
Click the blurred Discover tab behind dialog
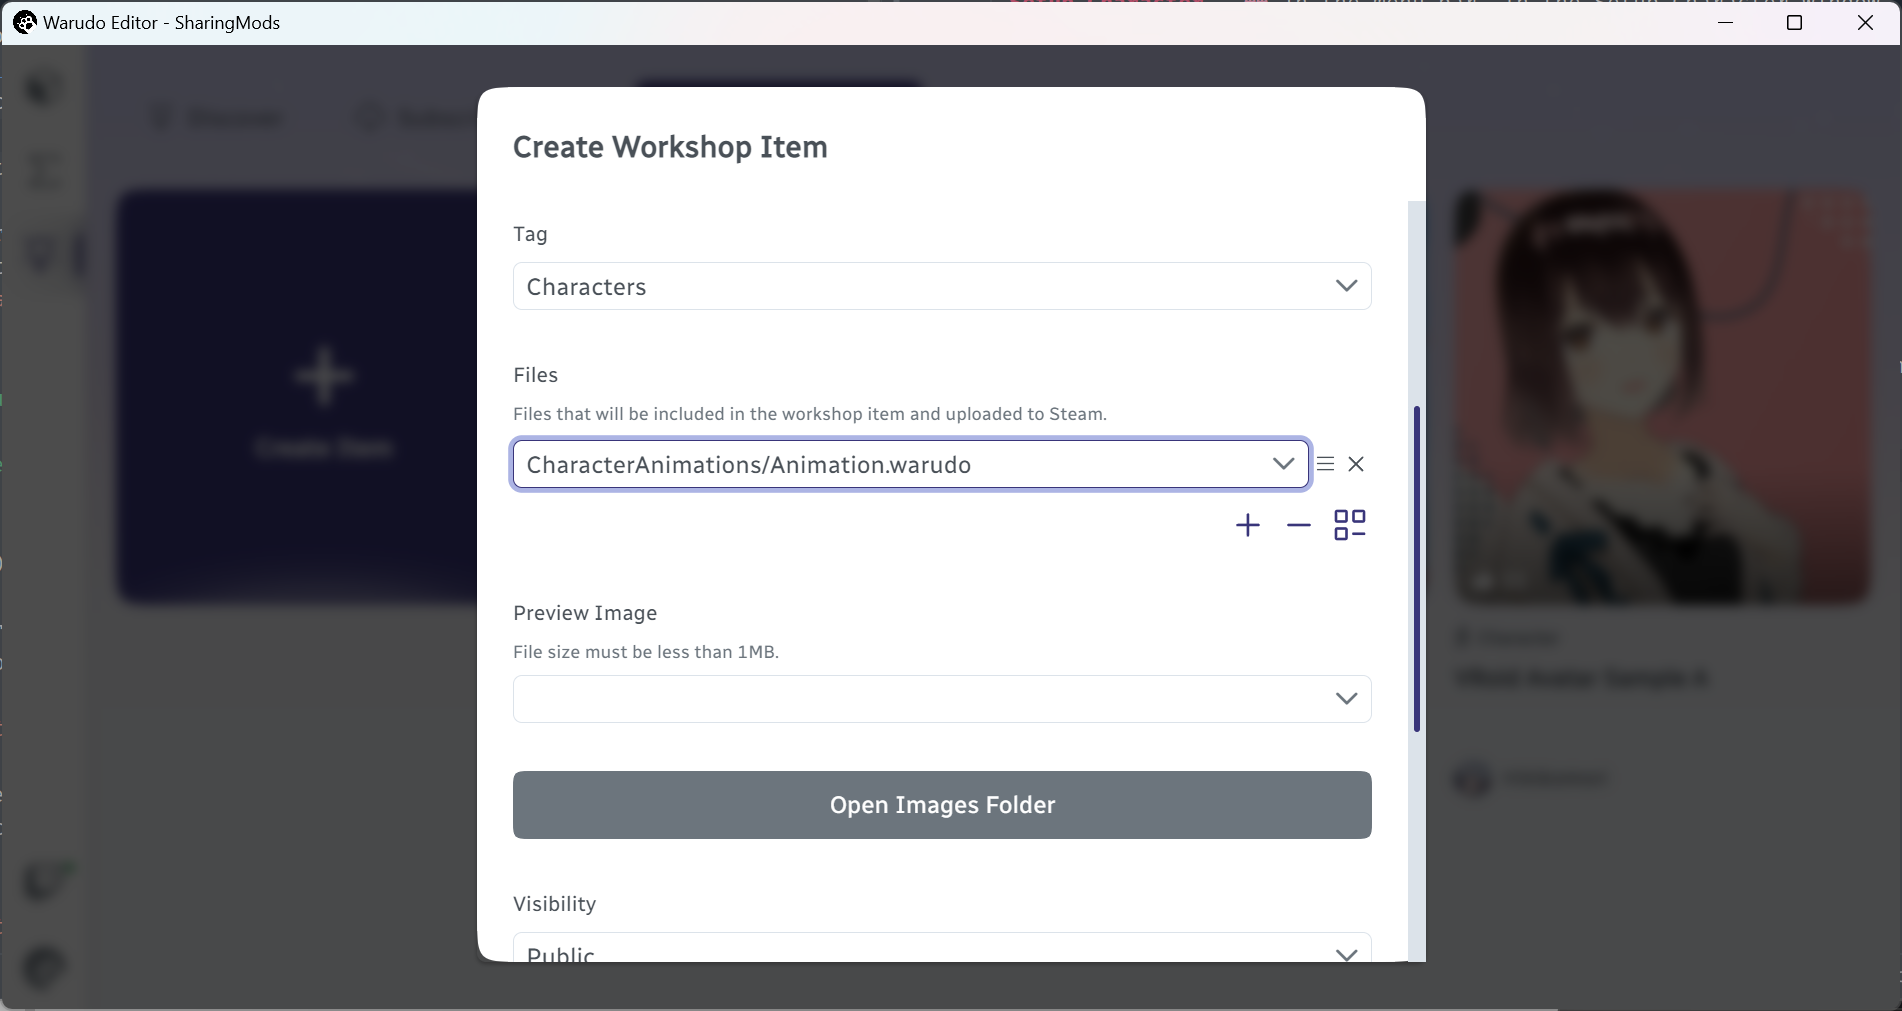pos(218,118)
